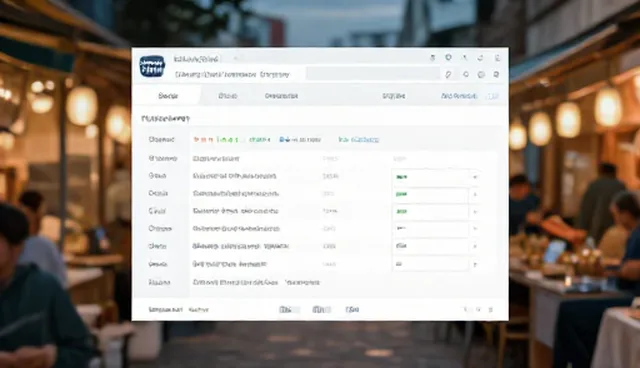The height and width of the screenshot is (368, 640).
Task: Select the highlighted white tab in tab bar
Action: pos(168,96)
